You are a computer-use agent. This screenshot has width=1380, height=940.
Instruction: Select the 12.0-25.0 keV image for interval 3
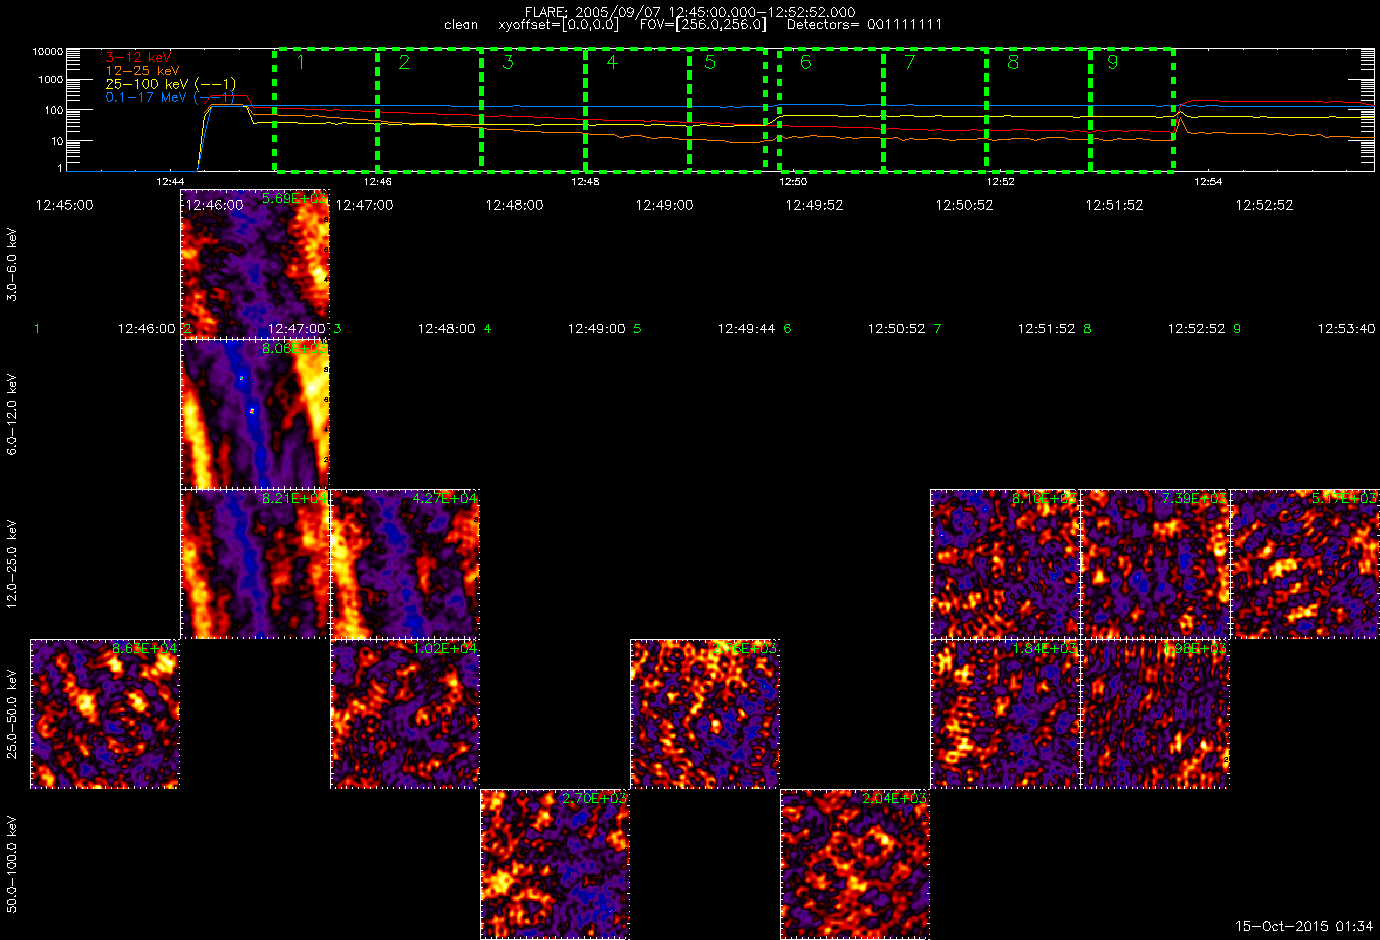pyautogui.click(x=405, y=564)
